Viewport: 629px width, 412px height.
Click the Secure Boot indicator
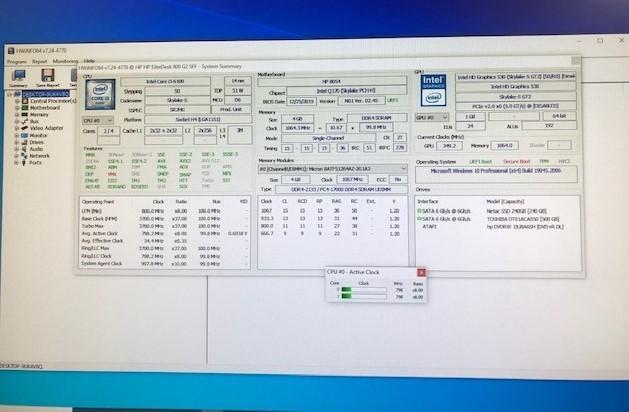pos(517,162)
